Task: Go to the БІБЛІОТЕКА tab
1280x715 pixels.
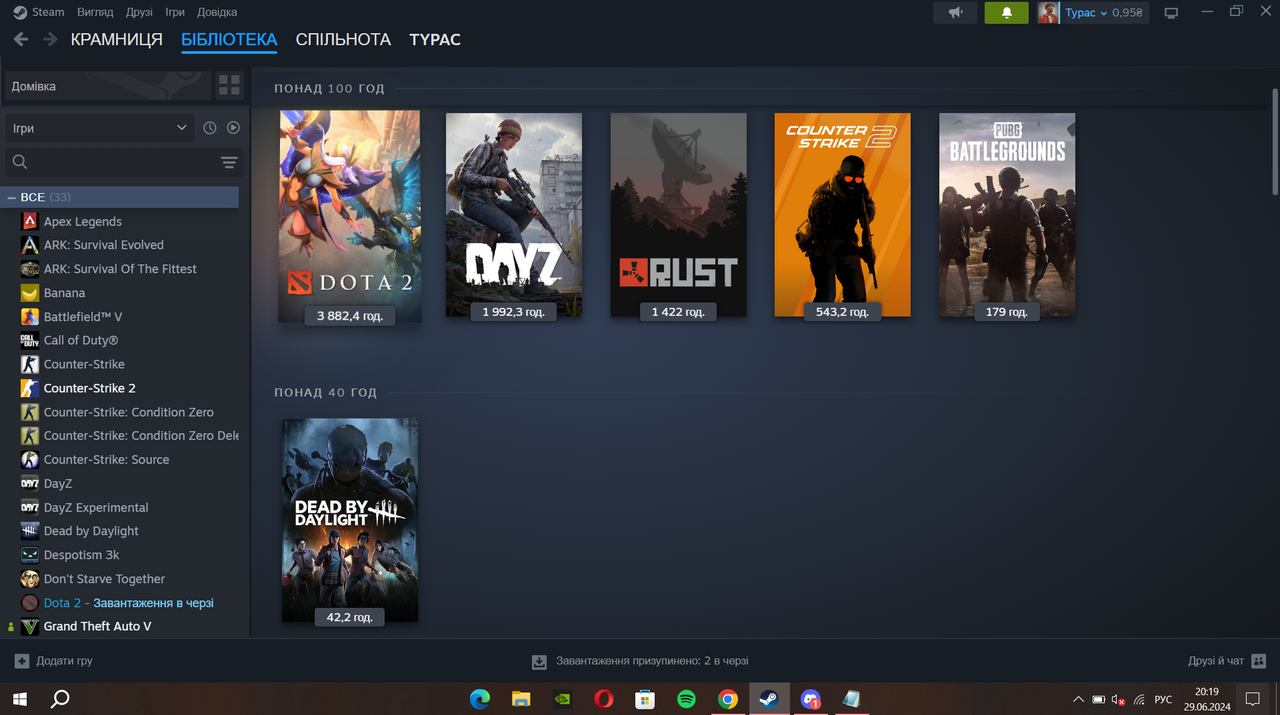Action: point(229,40)
